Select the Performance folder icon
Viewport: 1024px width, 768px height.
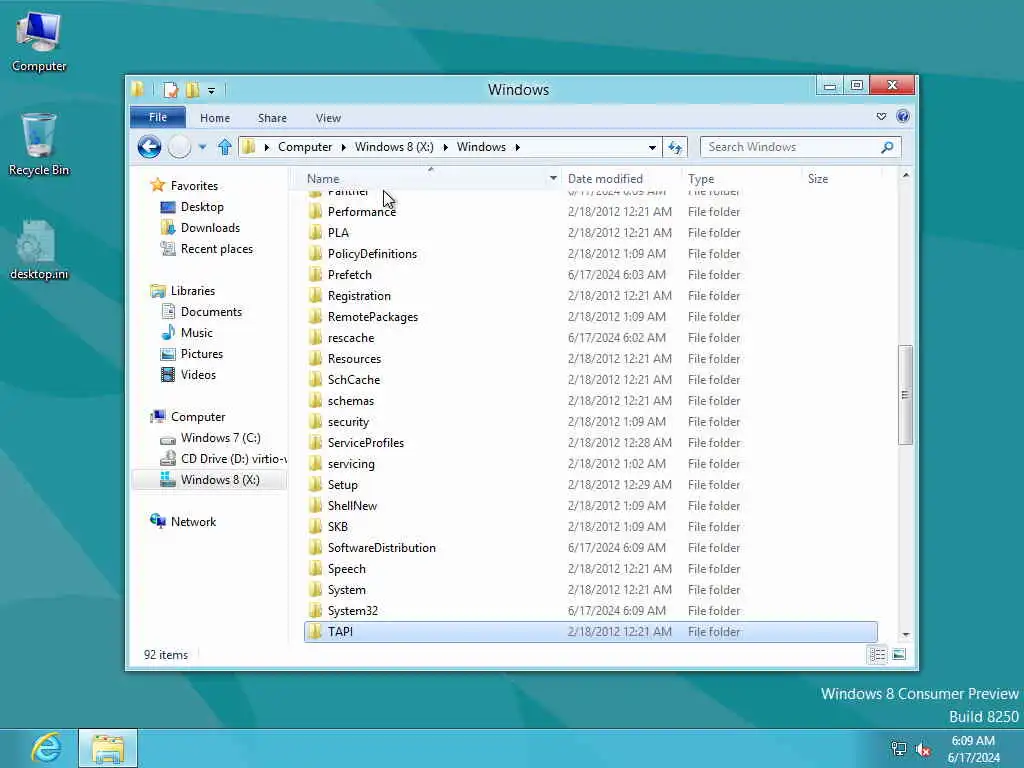315,212
